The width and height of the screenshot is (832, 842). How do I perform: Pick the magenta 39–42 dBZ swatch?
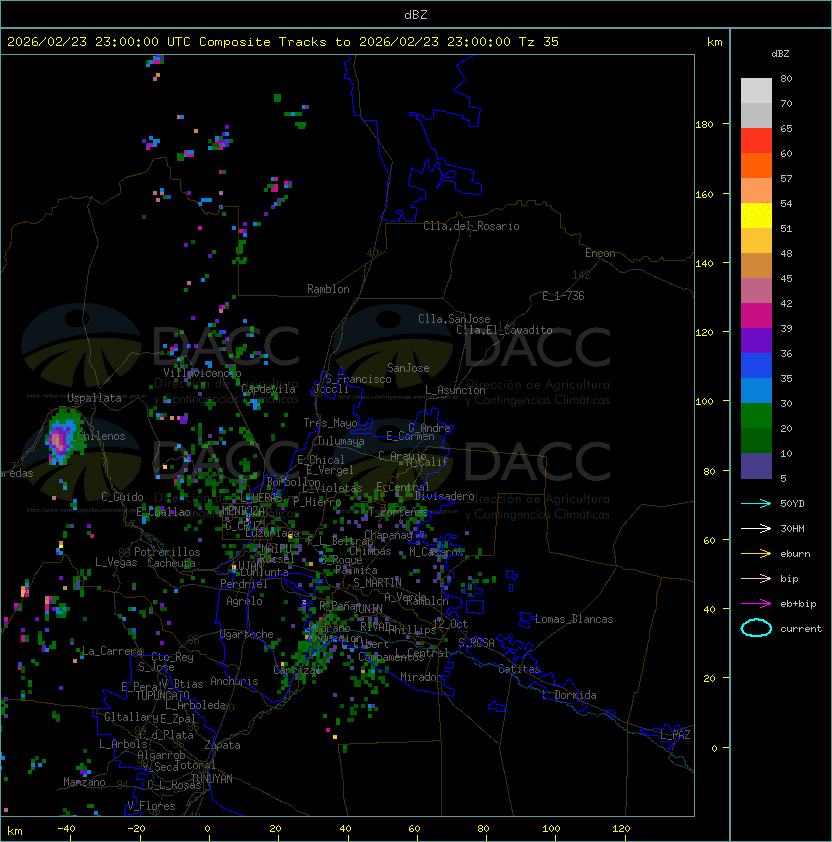[x=756, y=316]
